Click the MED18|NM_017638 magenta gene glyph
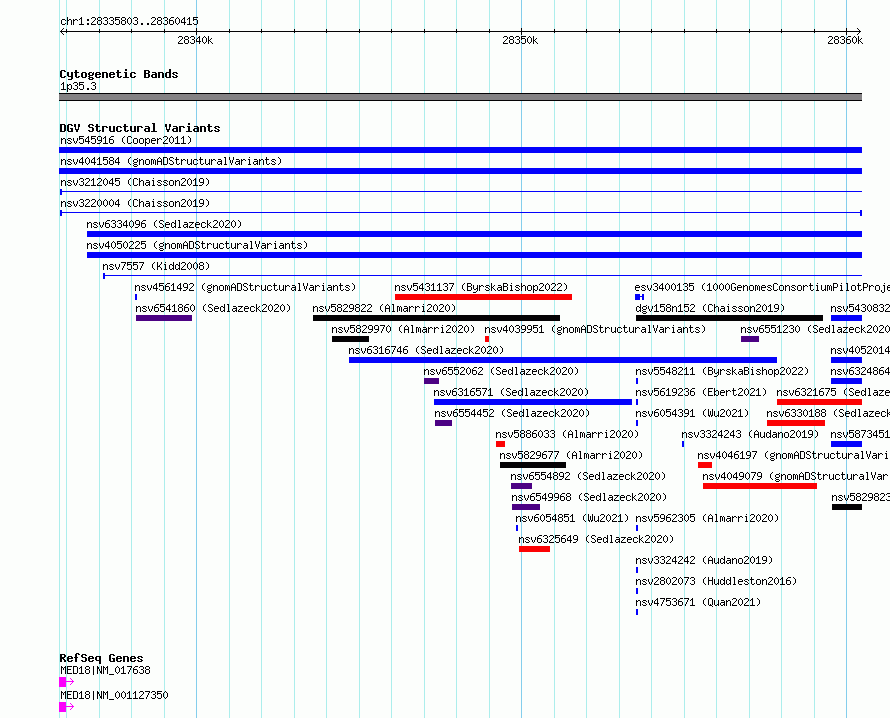 pos(66,682)
